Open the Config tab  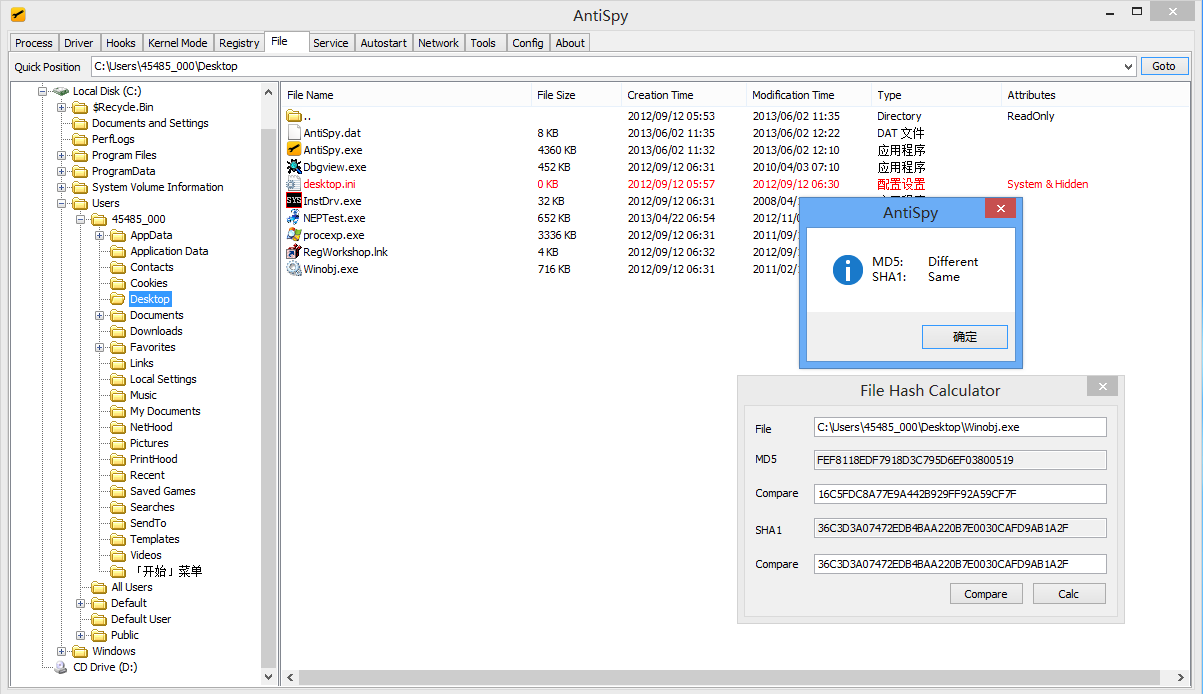click(527, 43)
